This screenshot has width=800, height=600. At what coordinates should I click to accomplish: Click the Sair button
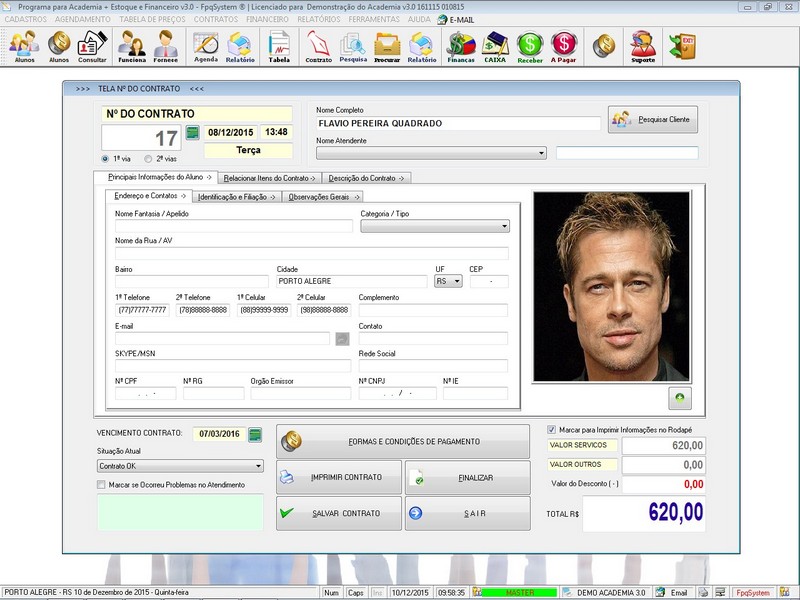tap(467, 513)
